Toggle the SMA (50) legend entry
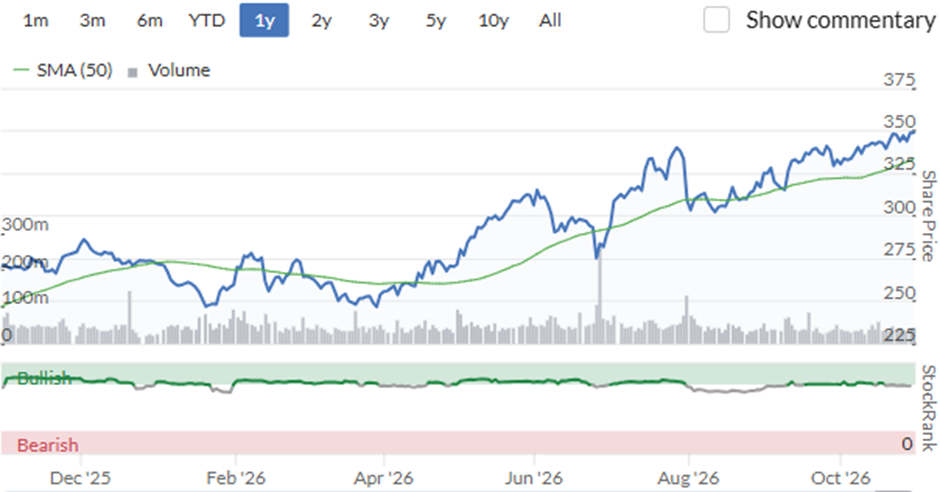Image resolution: width=940 pixels, height=492 pixels. pyautogui.click(x=63, y=70)
